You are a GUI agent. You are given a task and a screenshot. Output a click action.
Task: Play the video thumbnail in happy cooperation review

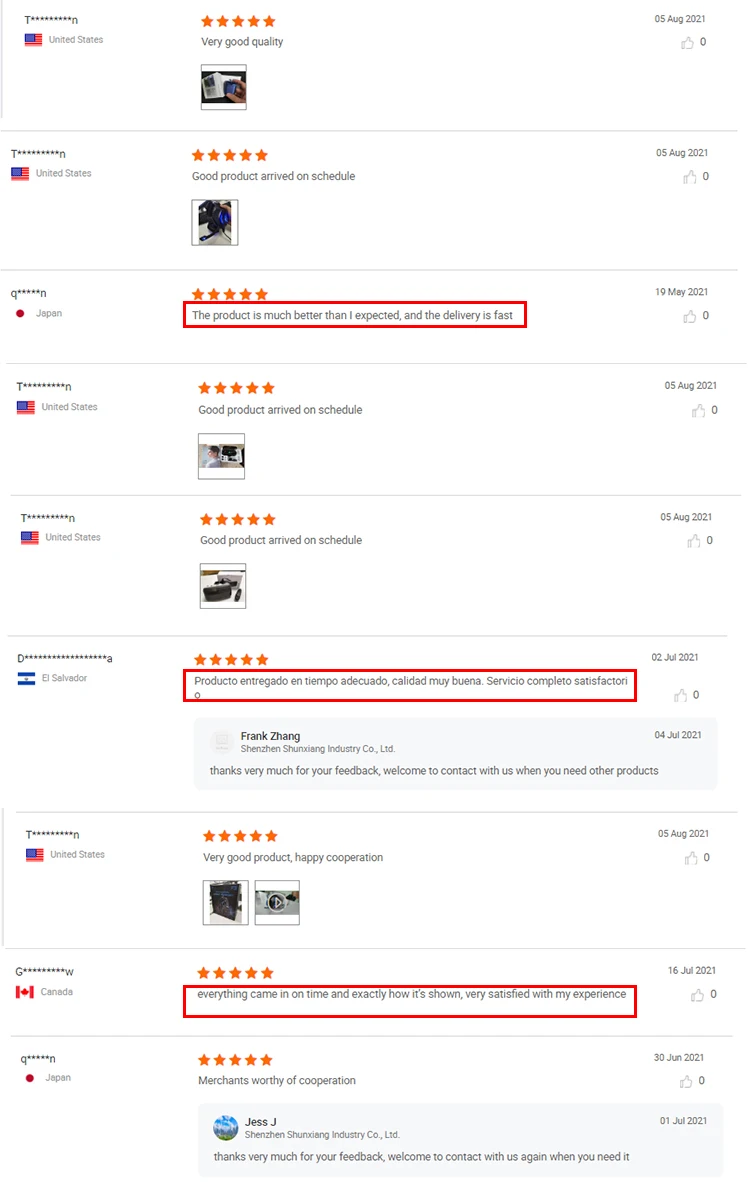[277, 902]
